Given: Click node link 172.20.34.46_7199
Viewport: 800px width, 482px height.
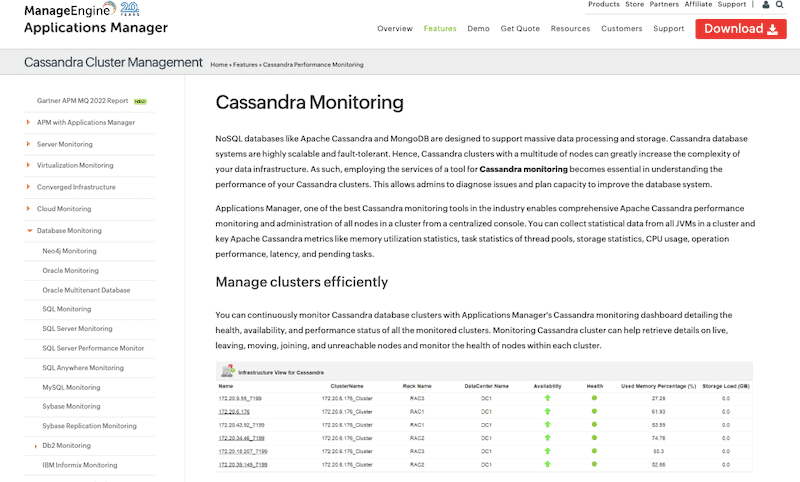Looking at the screenshot, I should [241, 438].
